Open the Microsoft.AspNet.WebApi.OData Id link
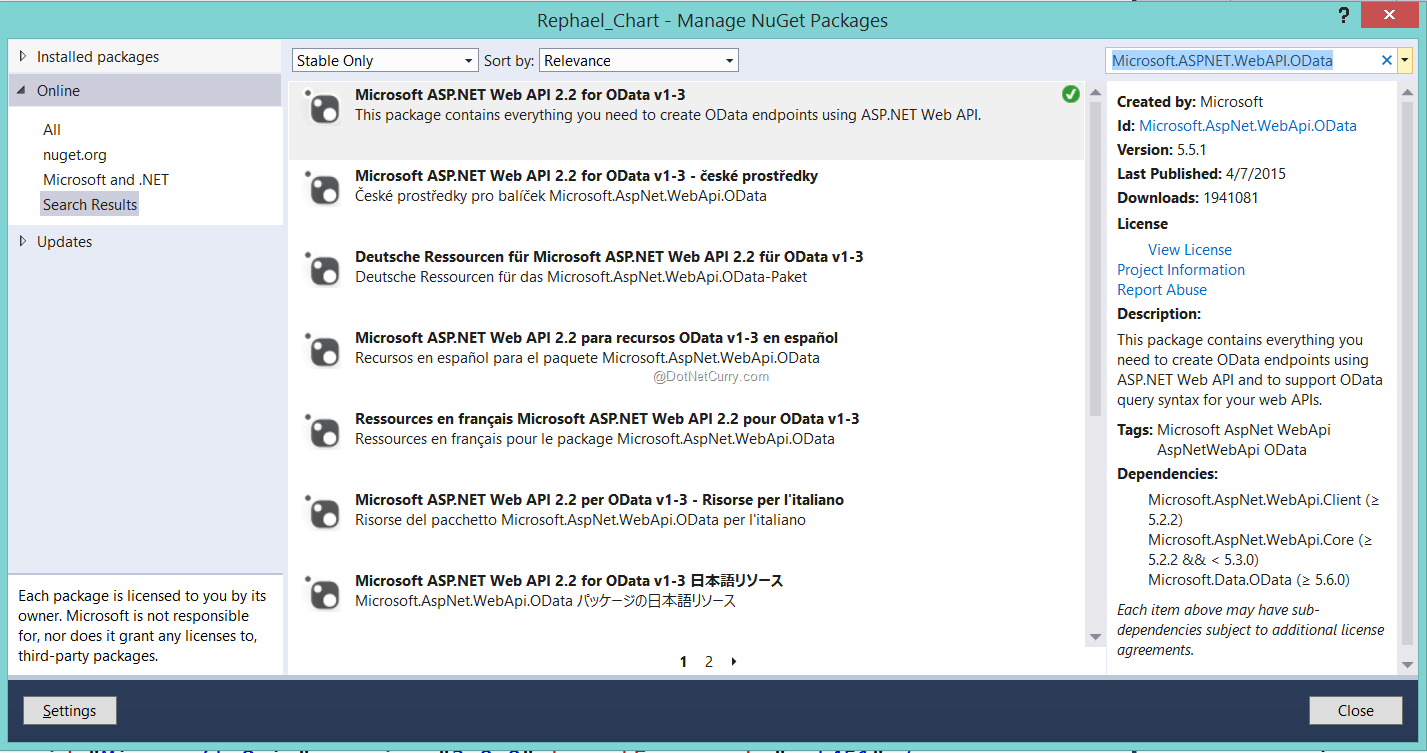 pos(1248,125)
